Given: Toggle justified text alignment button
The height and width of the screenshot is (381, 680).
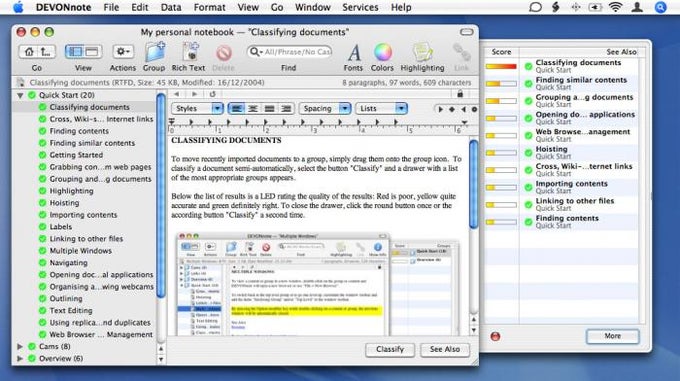Looking at the screenshot, I should [269, 108].
